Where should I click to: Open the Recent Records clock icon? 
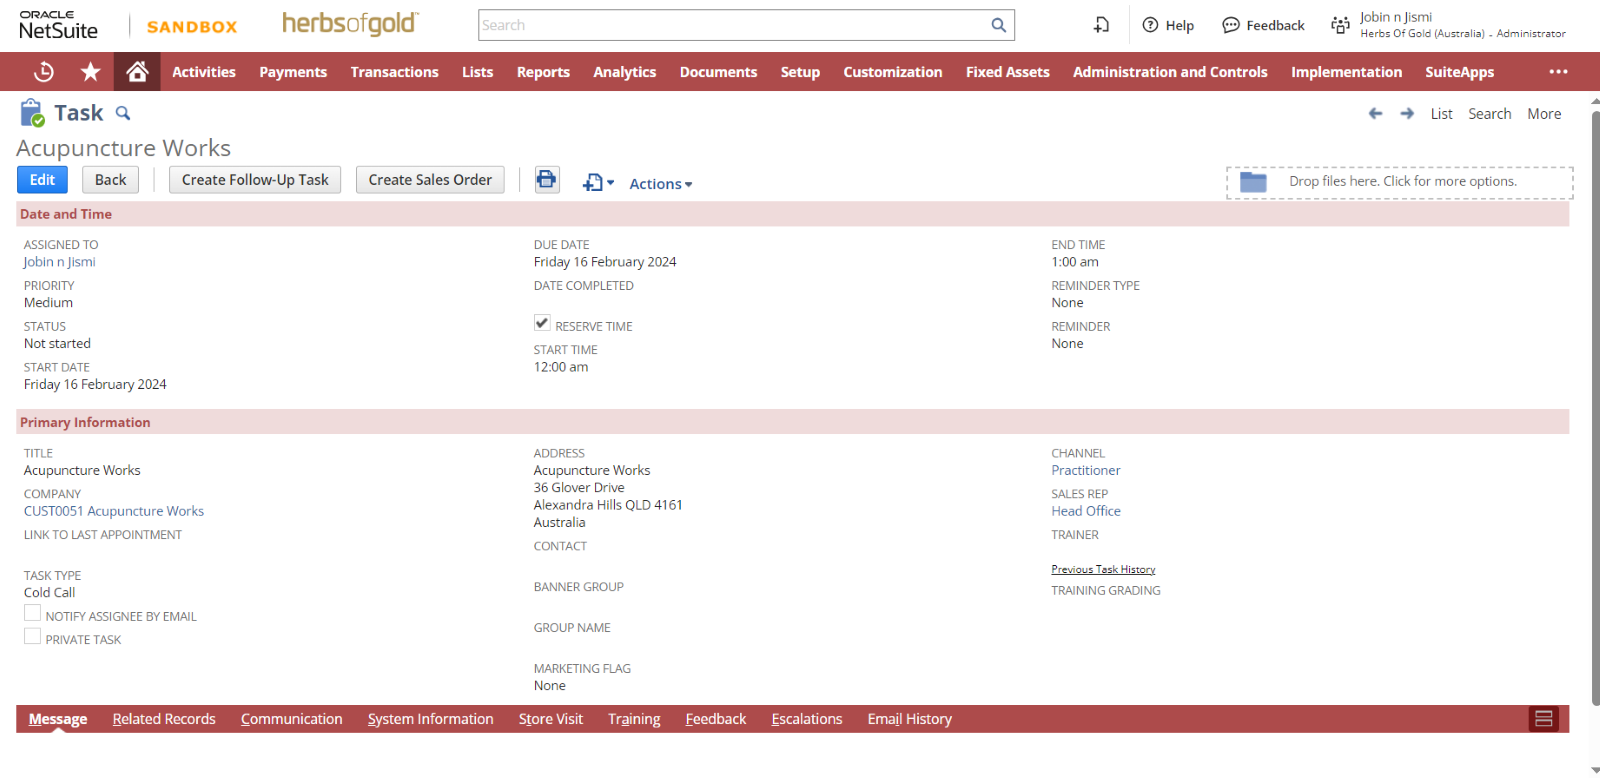(43, 72)
